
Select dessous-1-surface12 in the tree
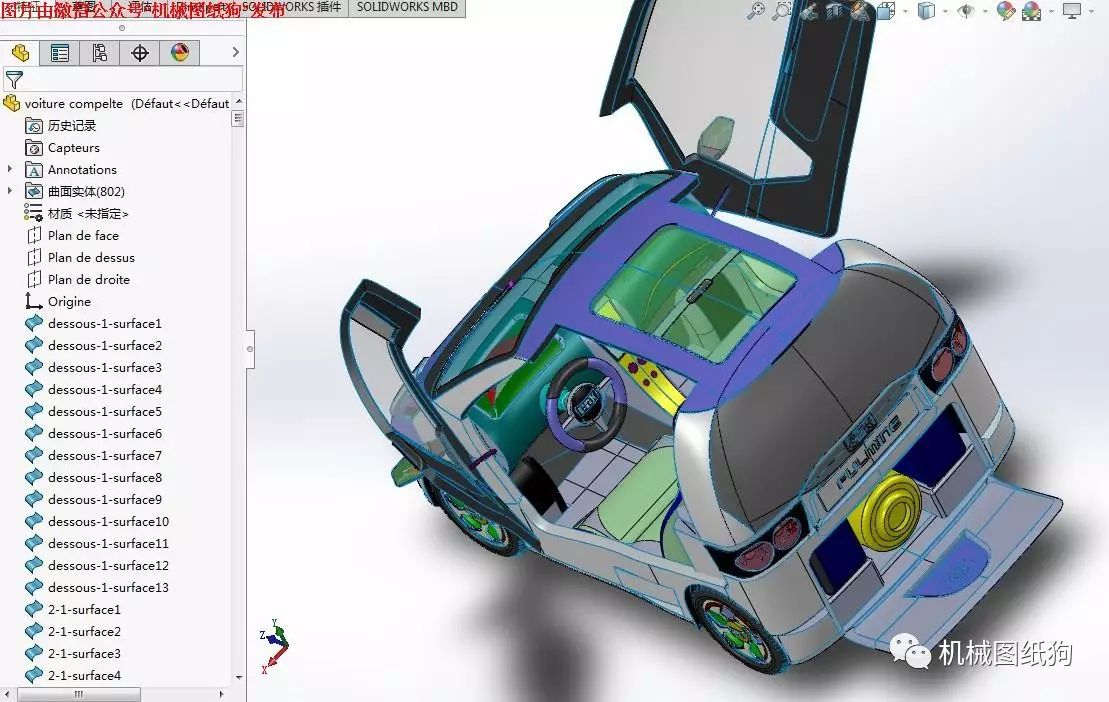tap(97, 565)
